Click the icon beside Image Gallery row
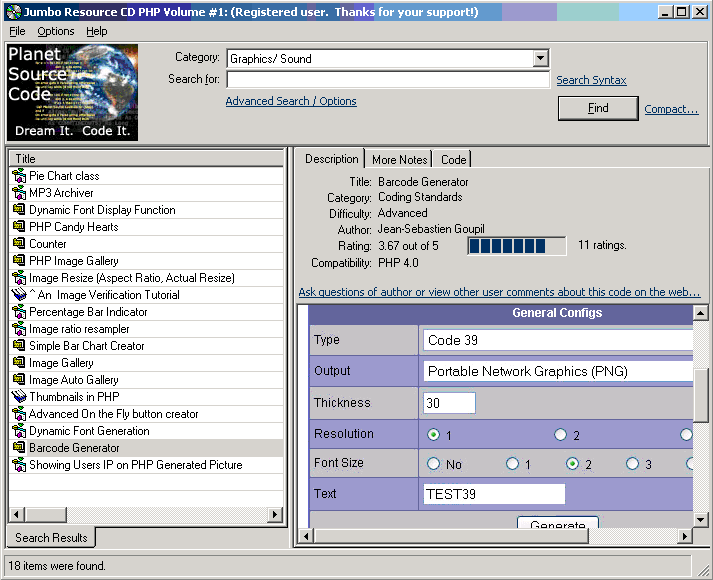The height and width of the screenshot is (580, 713). (x=19, y=363)
